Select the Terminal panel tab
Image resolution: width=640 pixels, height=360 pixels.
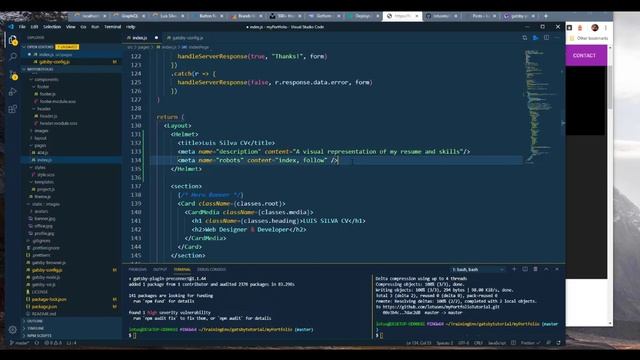(182, 269)
